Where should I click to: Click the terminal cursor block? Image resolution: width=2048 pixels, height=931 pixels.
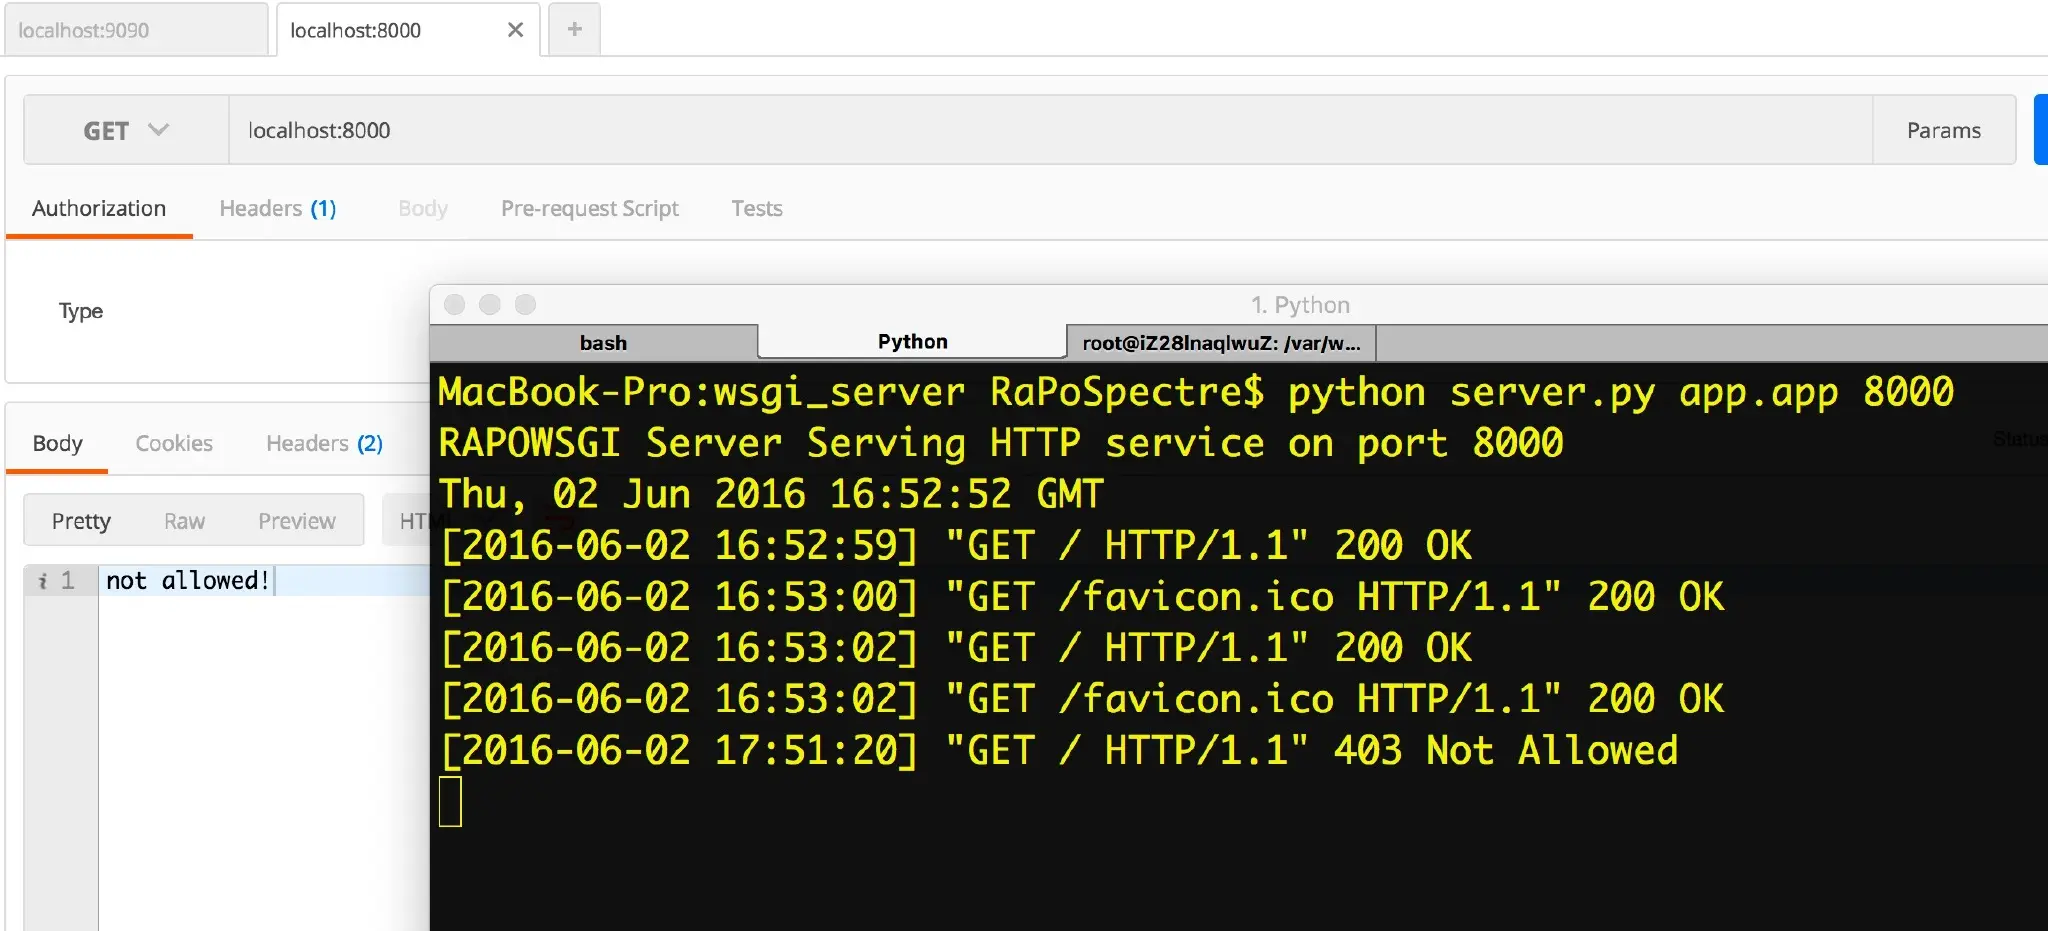point(450,801)
